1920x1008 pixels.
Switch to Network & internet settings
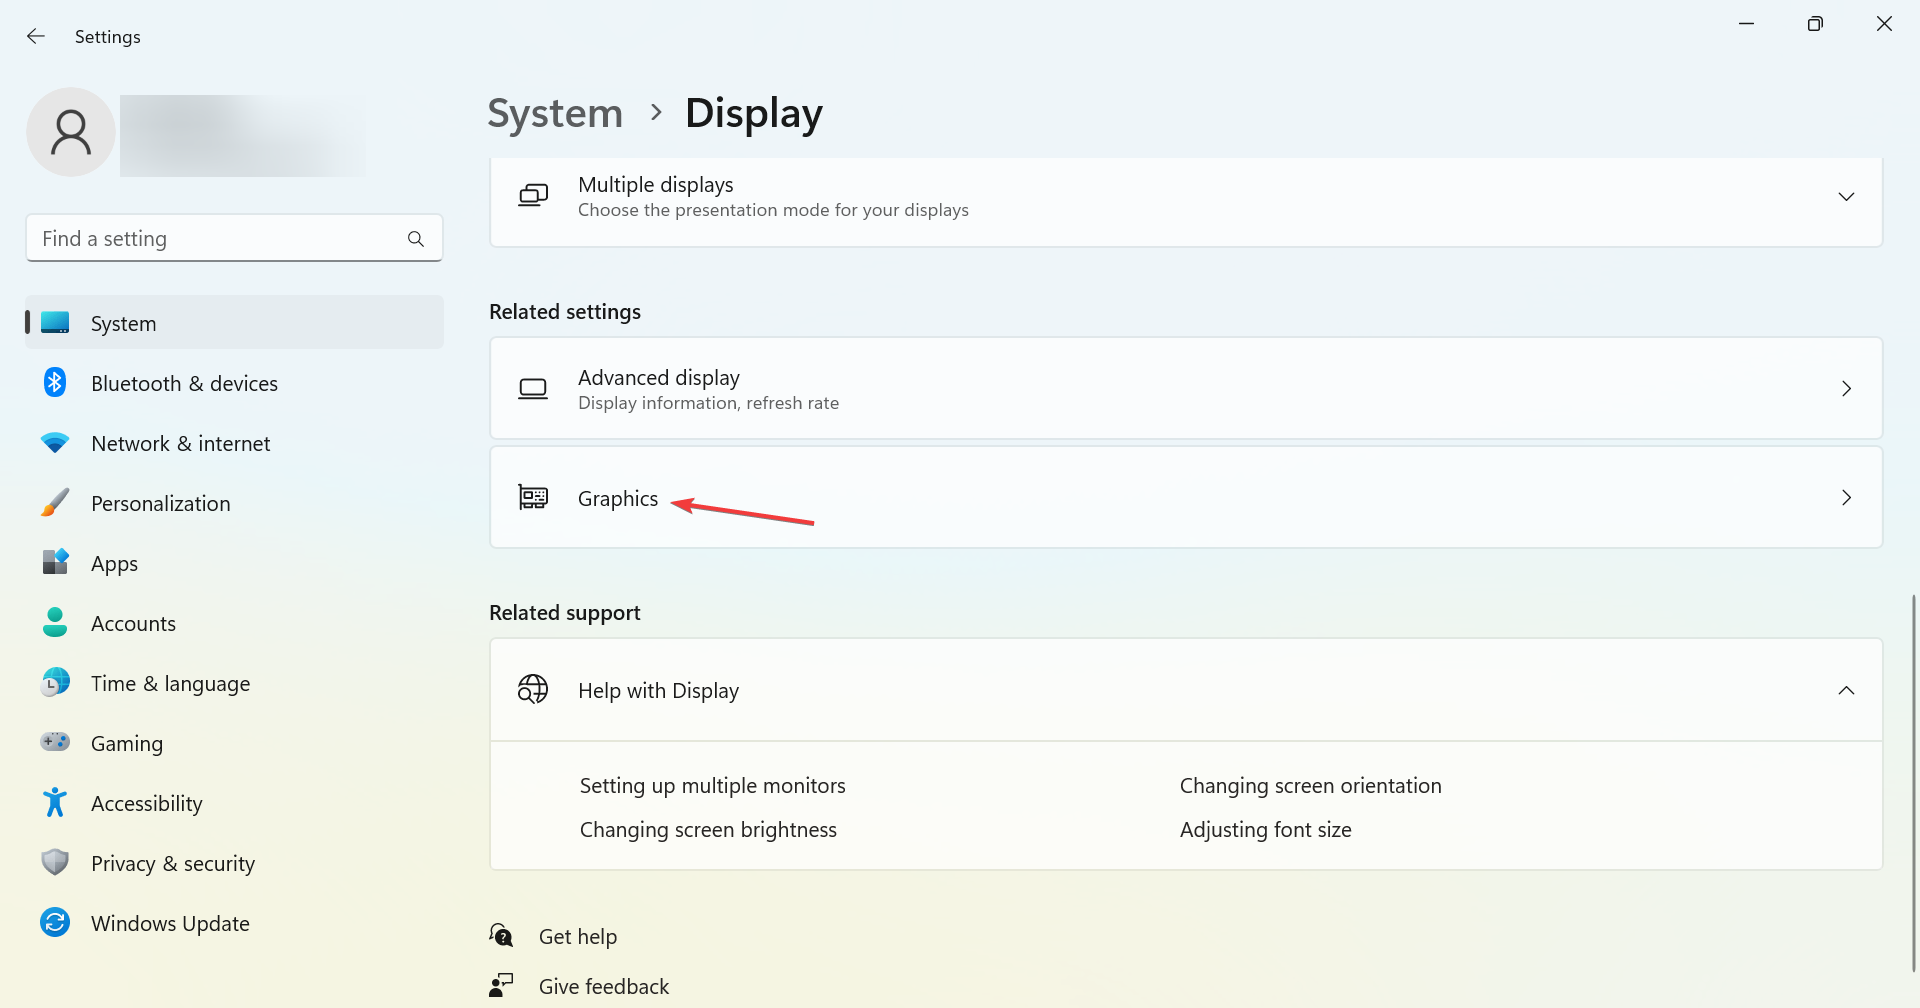[x=180, y=444]
